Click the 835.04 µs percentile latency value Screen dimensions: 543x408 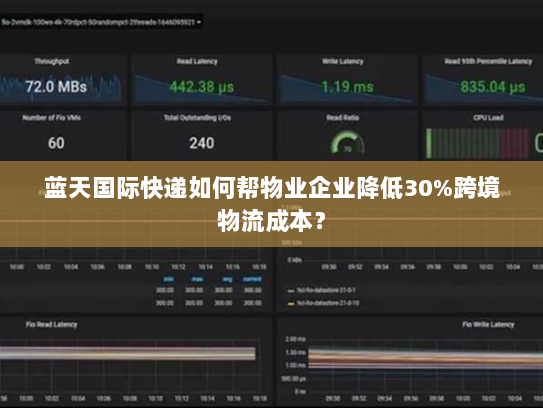[x=493, y=87]
